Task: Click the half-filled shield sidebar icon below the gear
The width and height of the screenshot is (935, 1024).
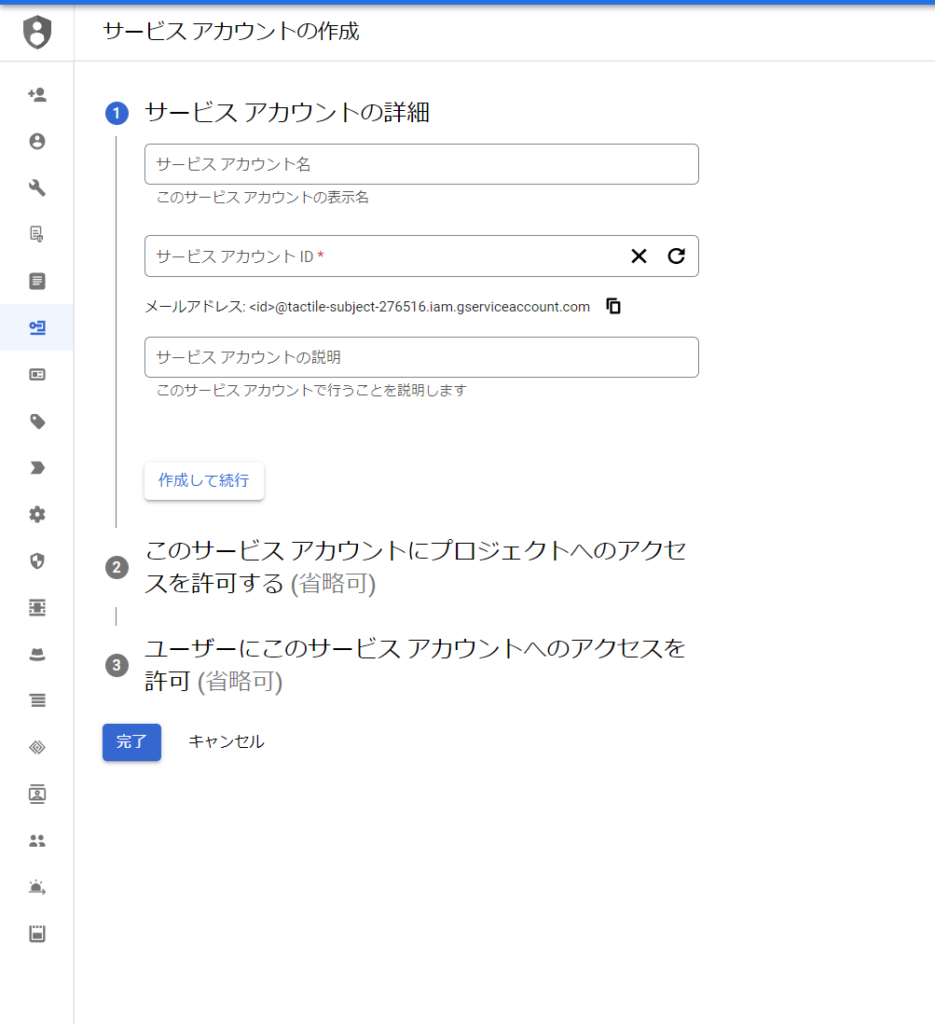Action: point(37,561)
